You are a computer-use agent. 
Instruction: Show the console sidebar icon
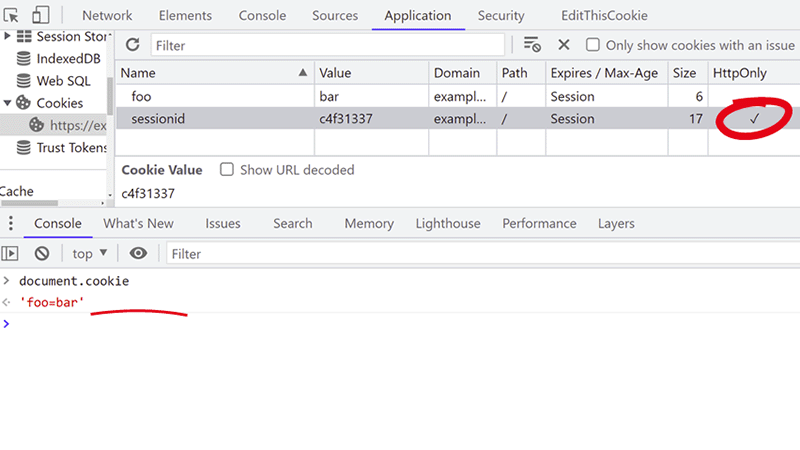10,254
